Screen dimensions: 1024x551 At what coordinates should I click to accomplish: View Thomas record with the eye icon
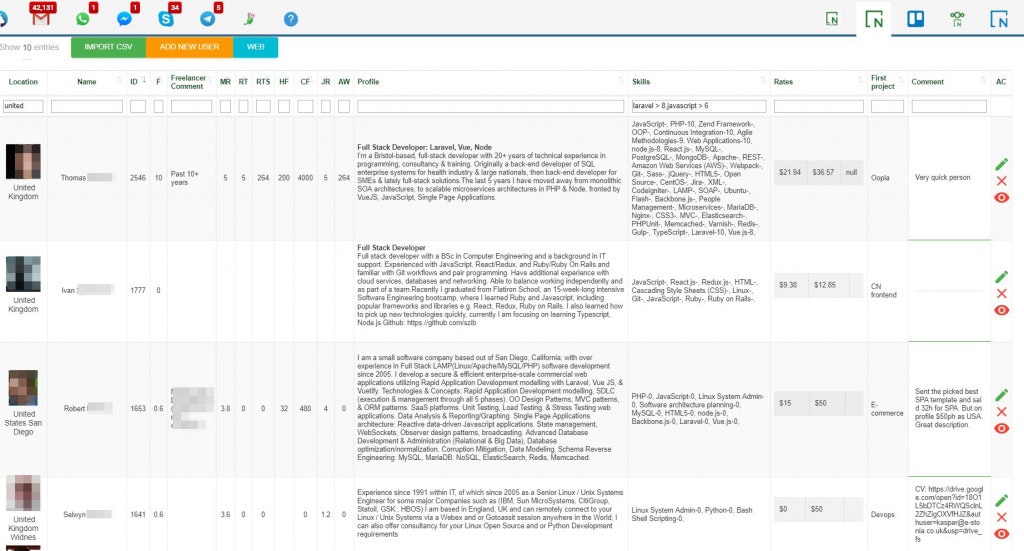pos(1001,197)
